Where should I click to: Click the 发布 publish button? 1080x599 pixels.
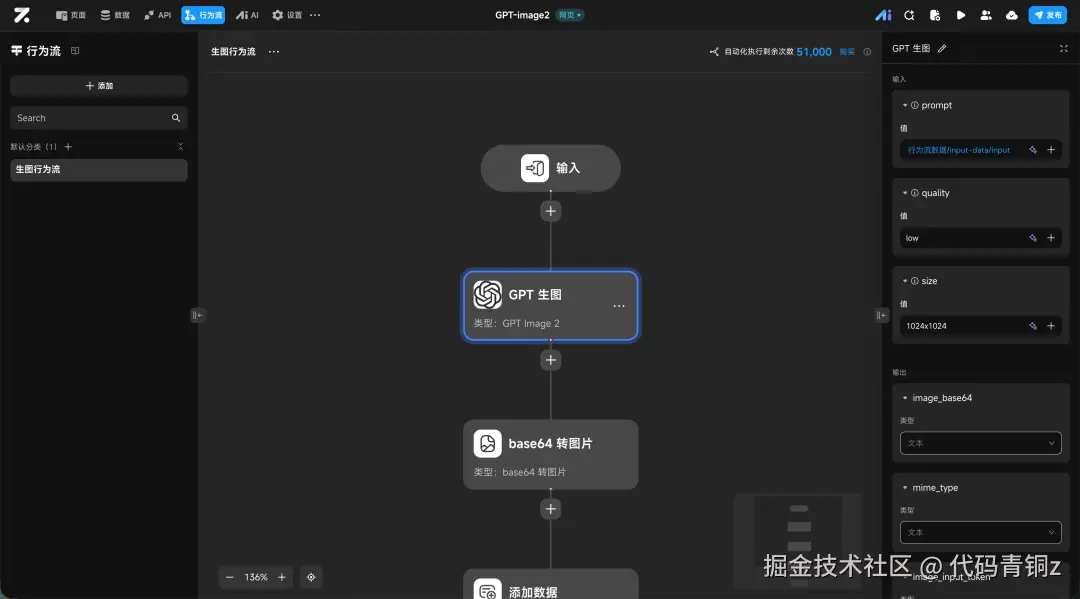[1048, 15]
